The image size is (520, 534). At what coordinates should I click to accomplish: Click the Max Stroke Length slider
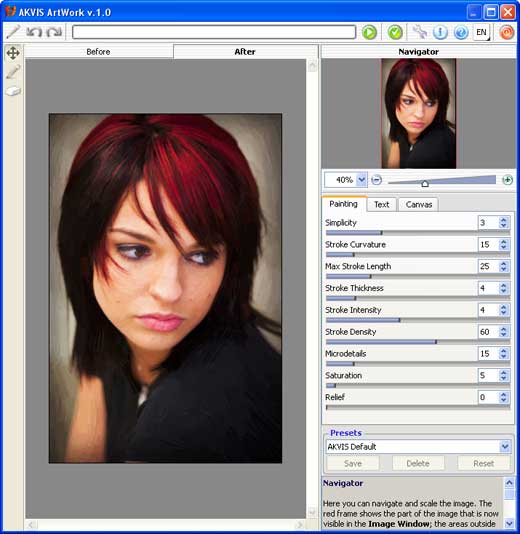pyautogui.click(x=417, y=277)
